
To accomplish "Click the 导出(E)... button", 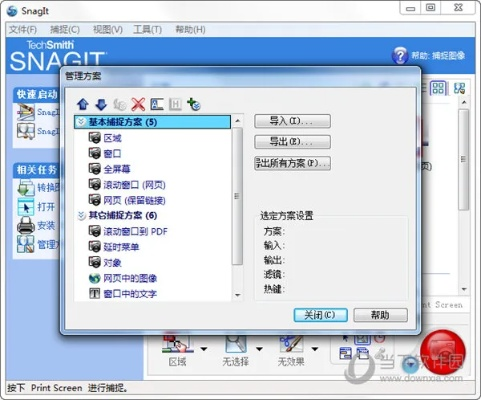I will pos(292,142).
